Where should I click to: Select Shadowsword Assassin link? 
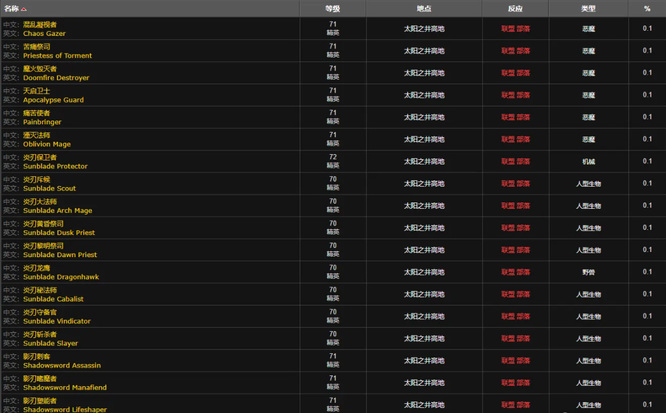61,365
